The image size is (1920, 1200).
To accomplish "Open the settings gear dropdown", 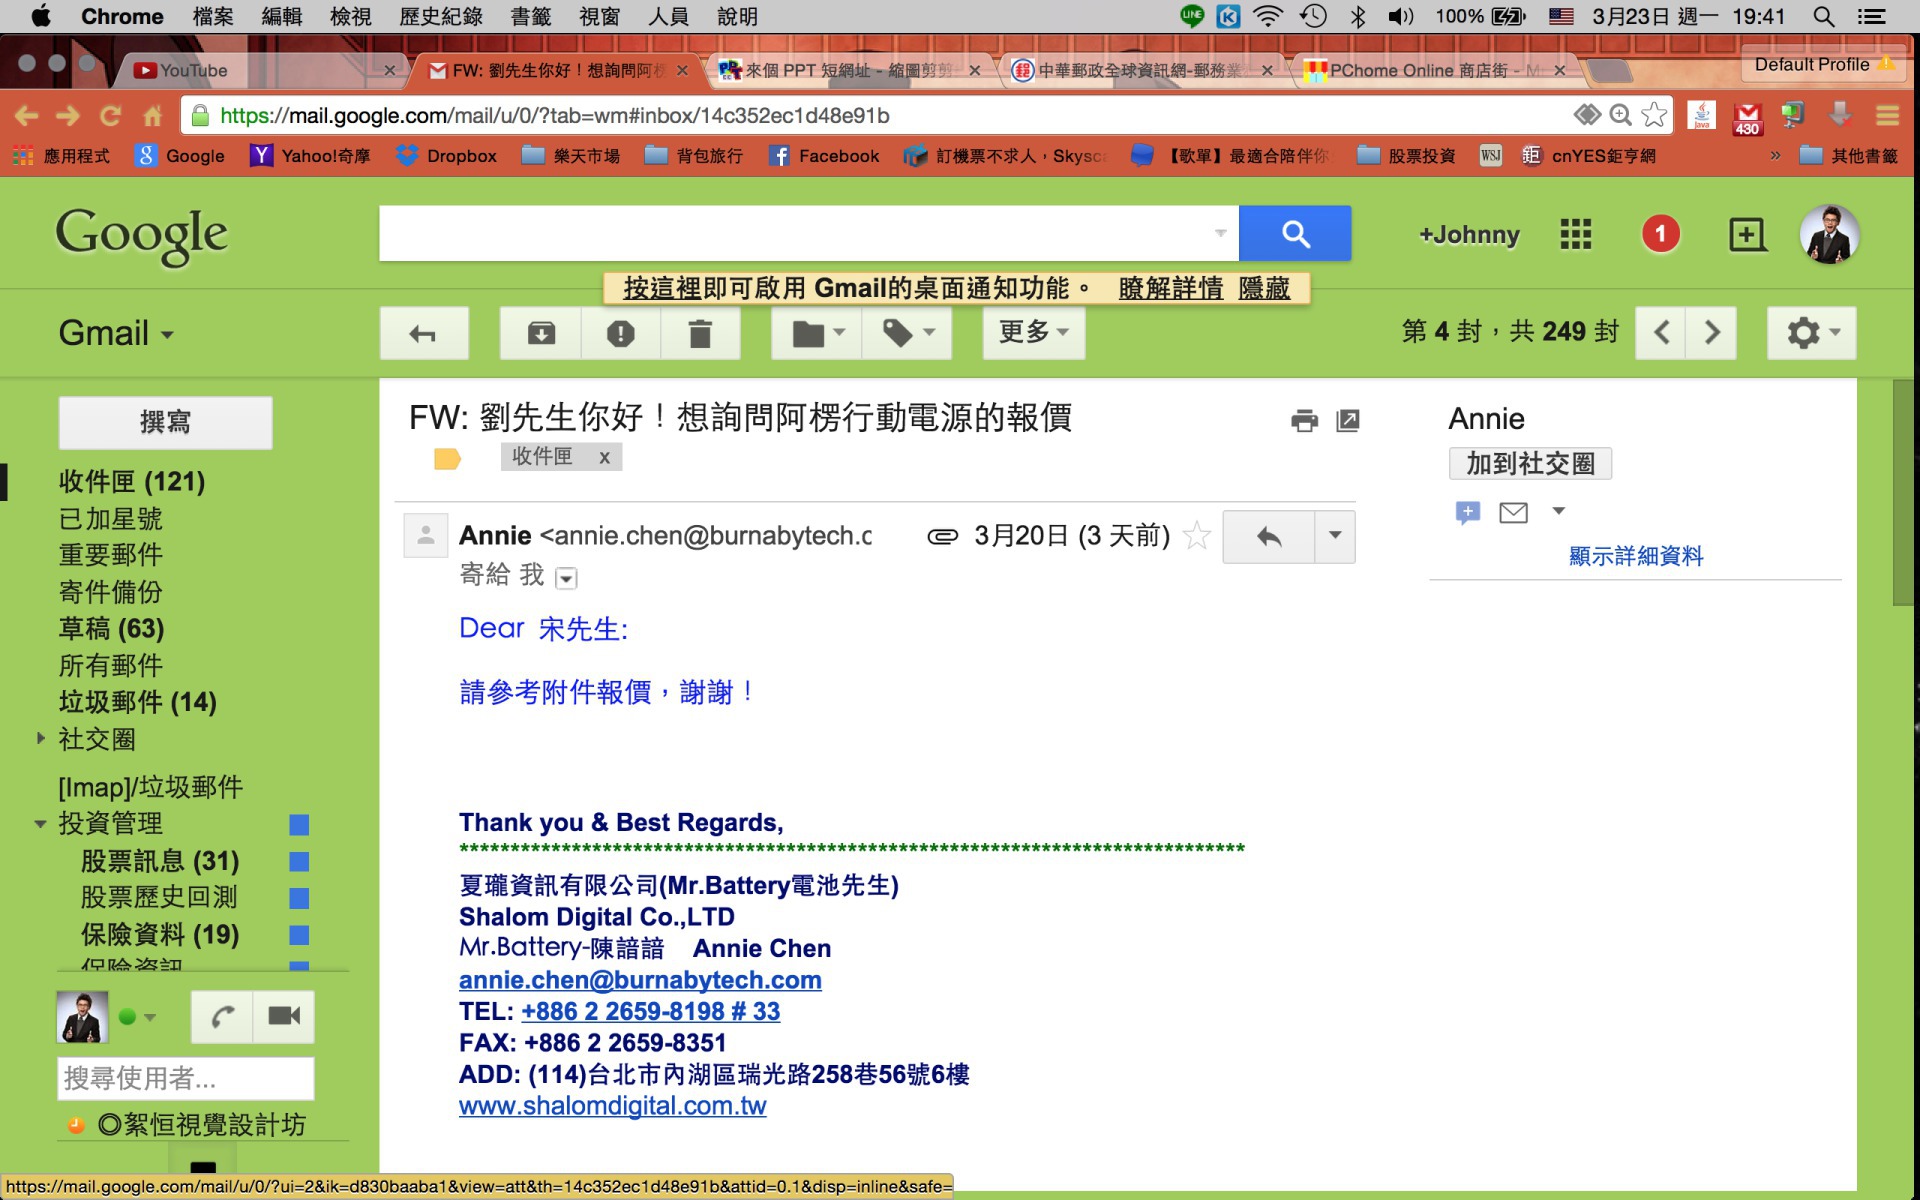I will 1811,332.
